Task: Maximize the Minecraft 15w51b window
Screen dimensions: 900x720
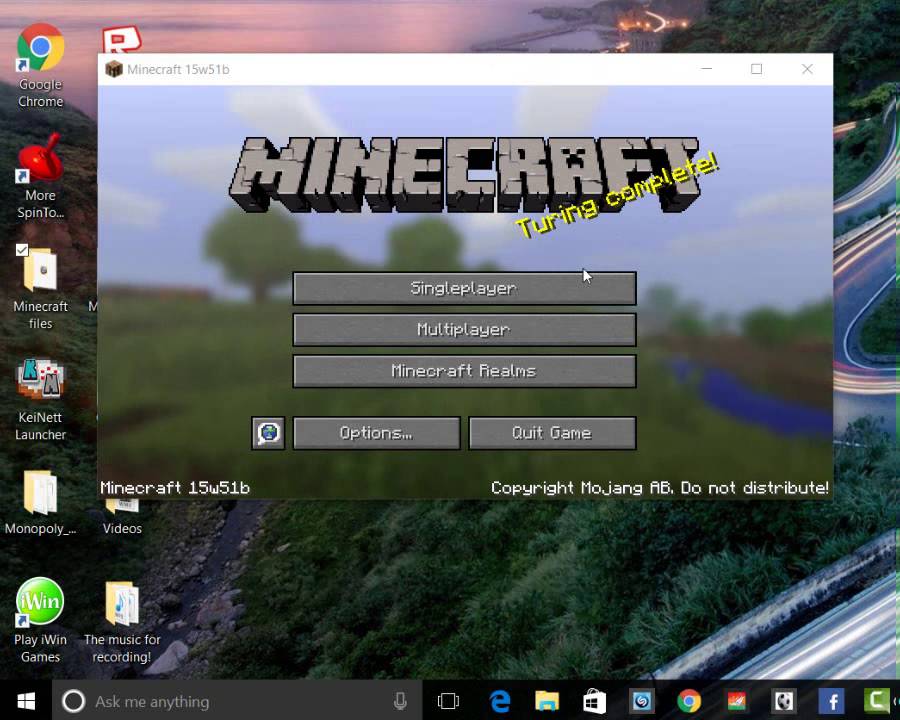Action: 757,69
